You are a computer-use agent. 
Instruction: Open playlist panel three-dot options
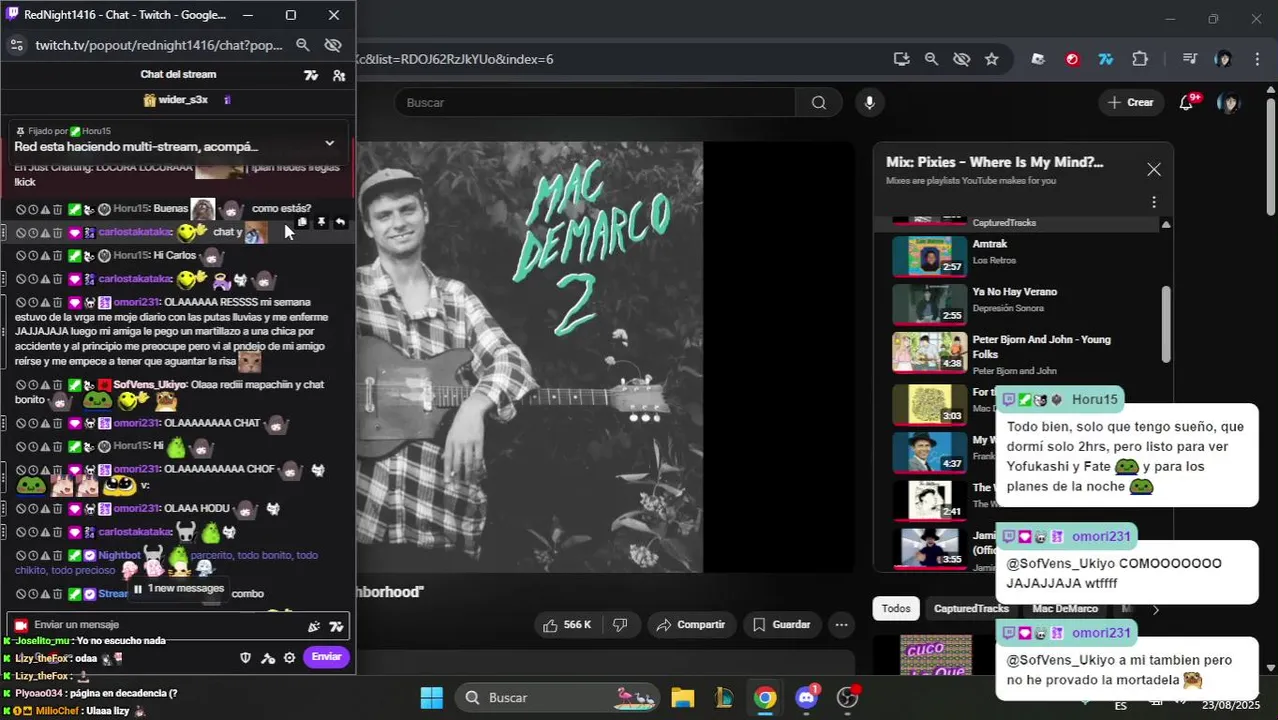coord(1154,202)
